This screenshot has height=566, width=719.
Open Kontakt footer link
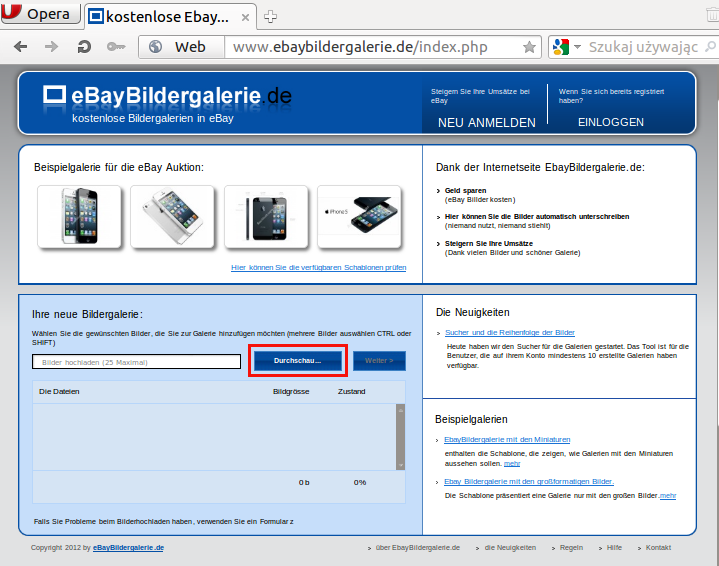tap(658, 548)
